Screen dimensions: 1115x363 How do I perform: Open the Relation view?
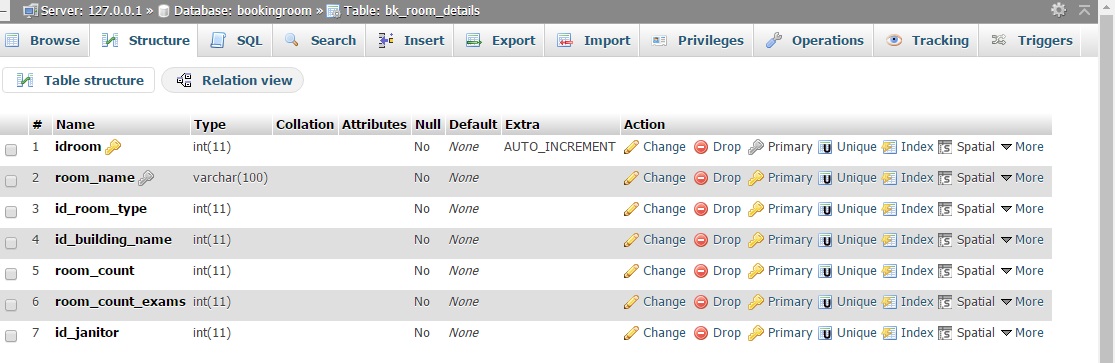(x=233, y=80)
